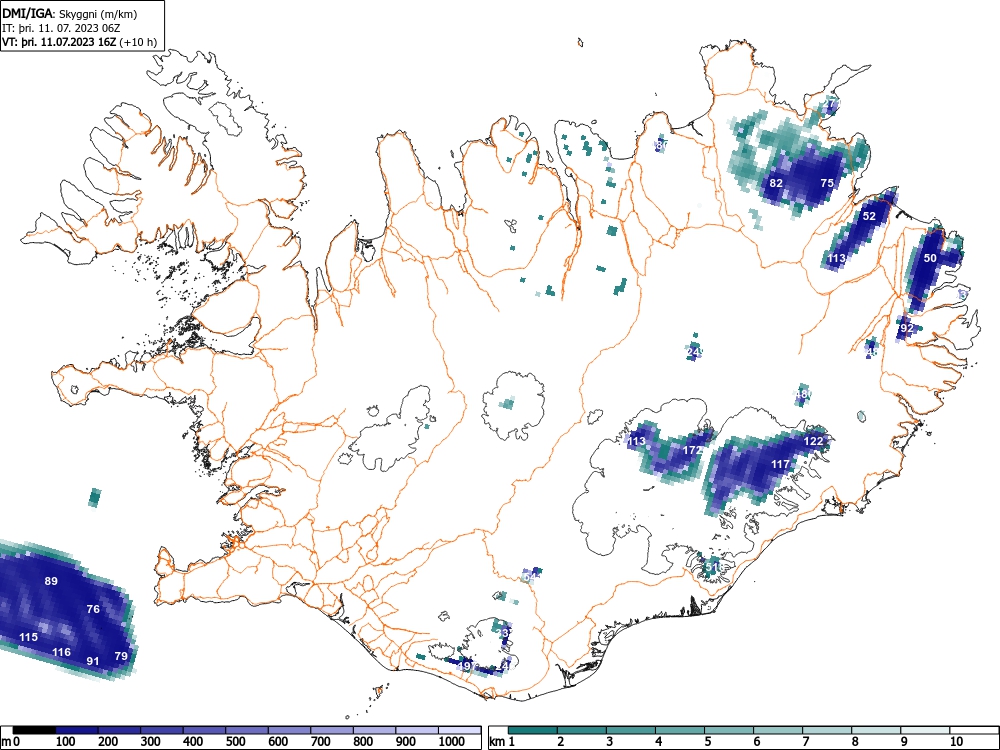Screen dimensions: 1000x750
Task: Click the '600' legend label
Action: pos(278,742)
